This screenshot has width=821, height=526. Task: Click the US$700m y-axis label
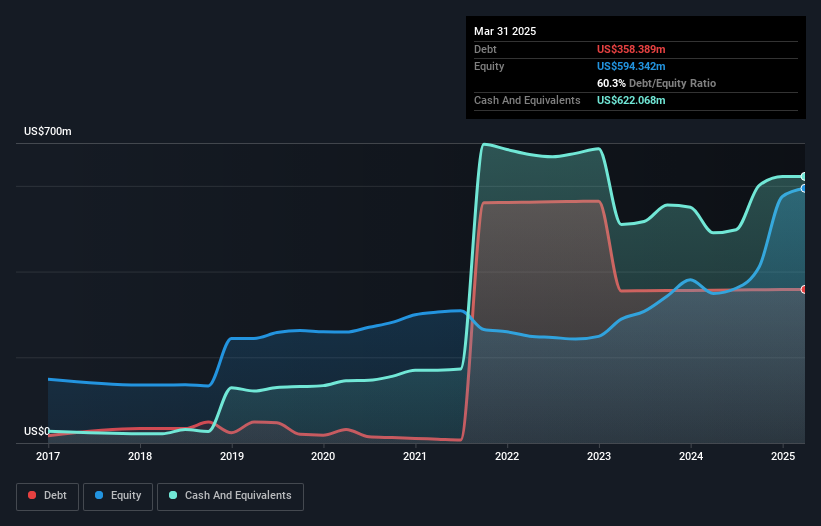tap(48, 131)
